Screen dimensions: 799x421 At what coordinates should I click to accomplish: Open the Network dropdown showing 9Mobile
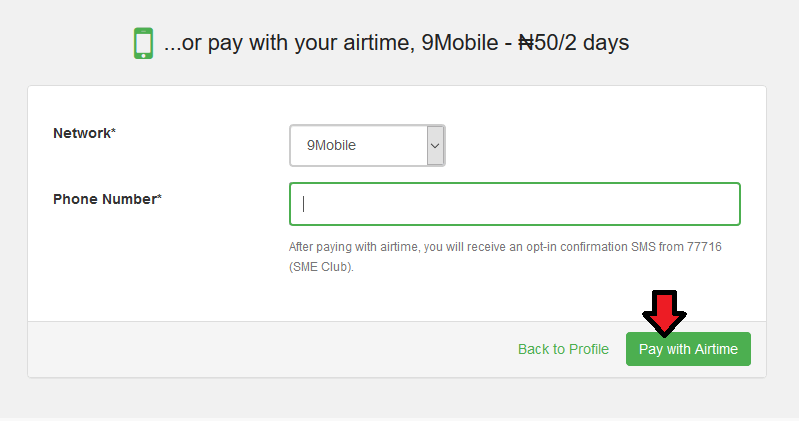[x=367, y=145]
